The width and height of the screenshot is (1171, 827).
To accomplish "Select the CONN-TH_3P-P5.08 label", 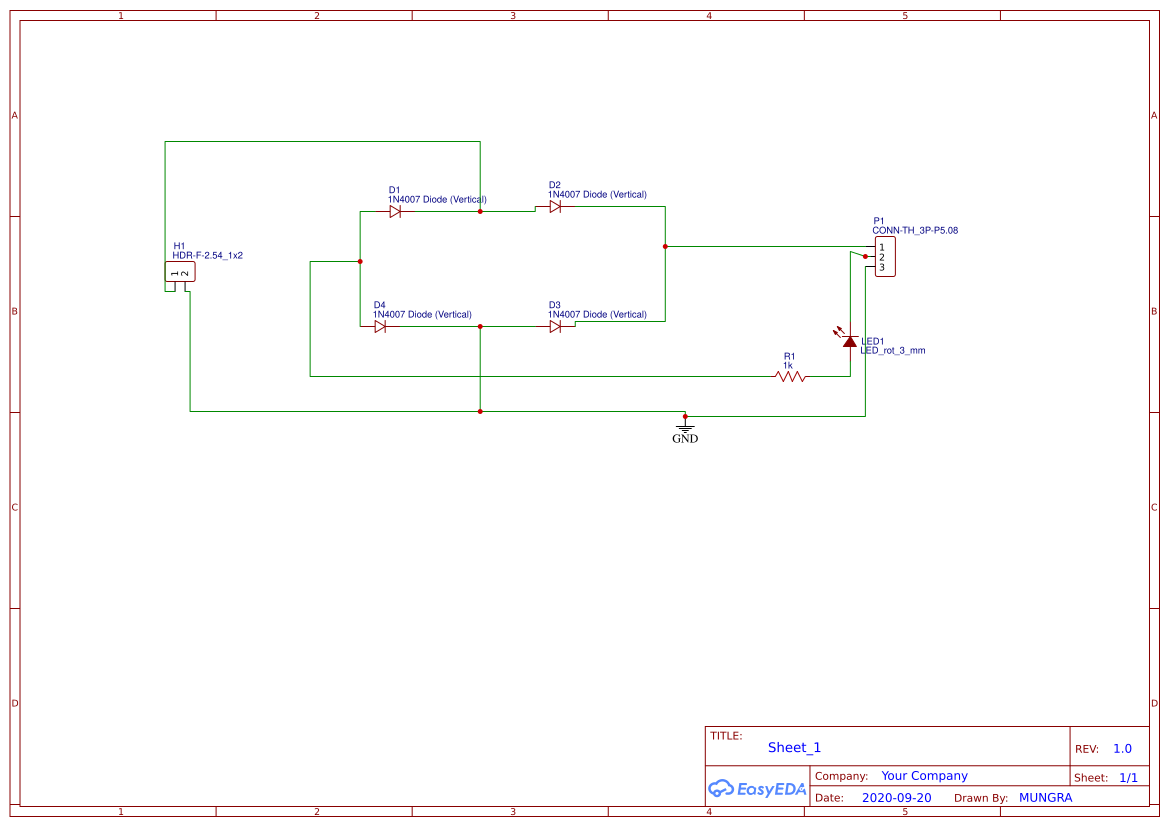I will click(915, 230).
